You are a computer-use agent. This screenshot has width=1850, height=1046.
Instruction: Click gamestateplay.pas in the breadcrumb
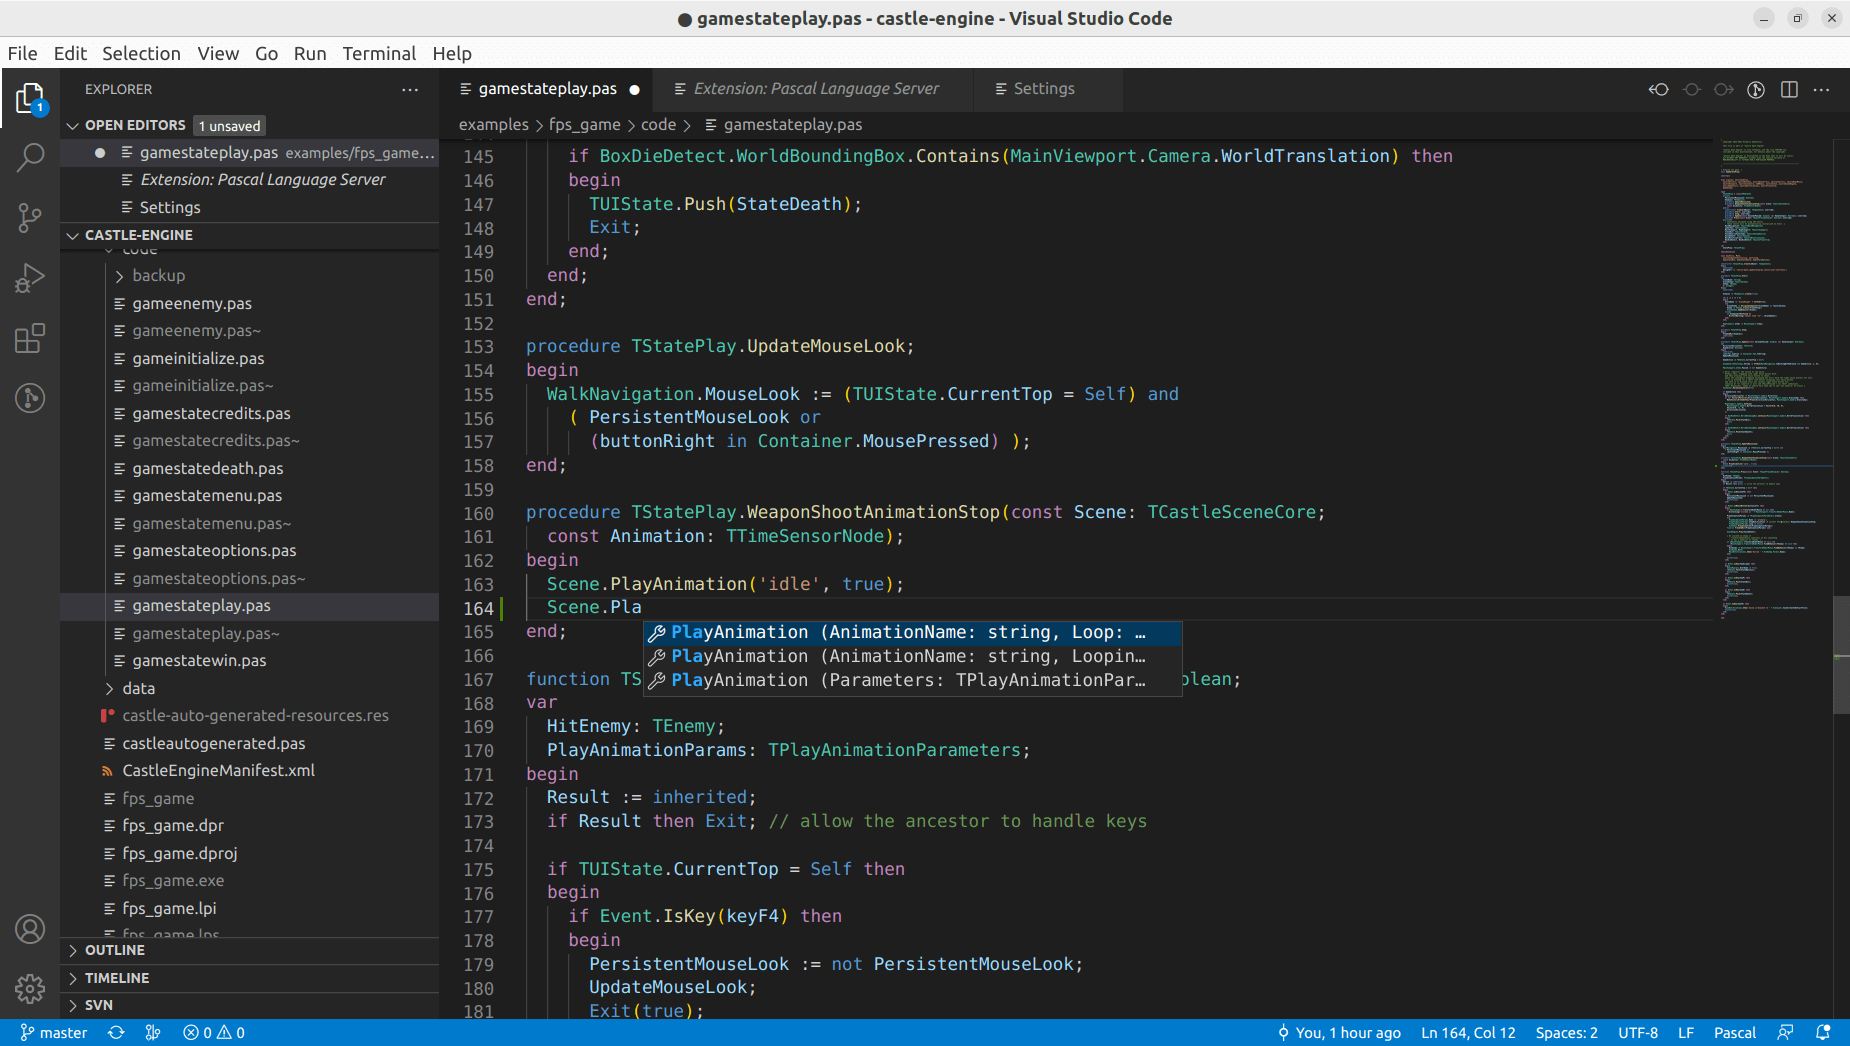(793, 125)
